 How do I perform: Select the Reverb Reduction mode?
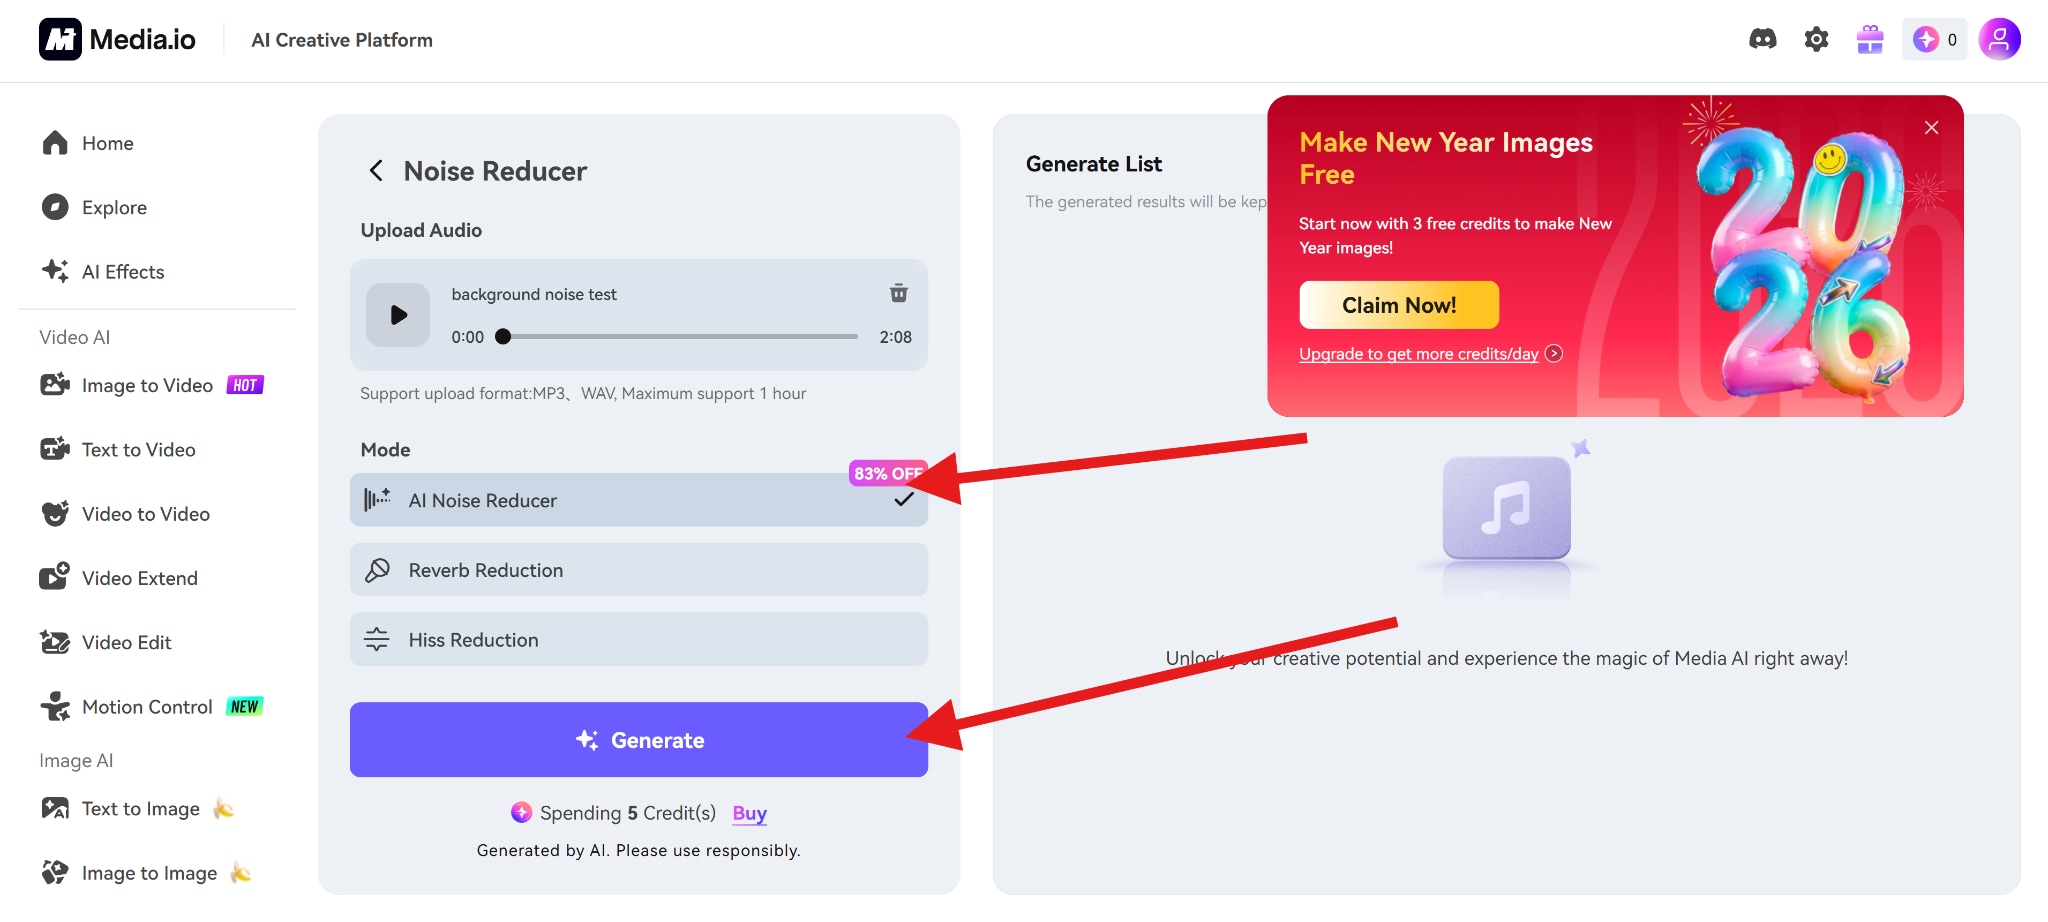[x=638, y=569]
